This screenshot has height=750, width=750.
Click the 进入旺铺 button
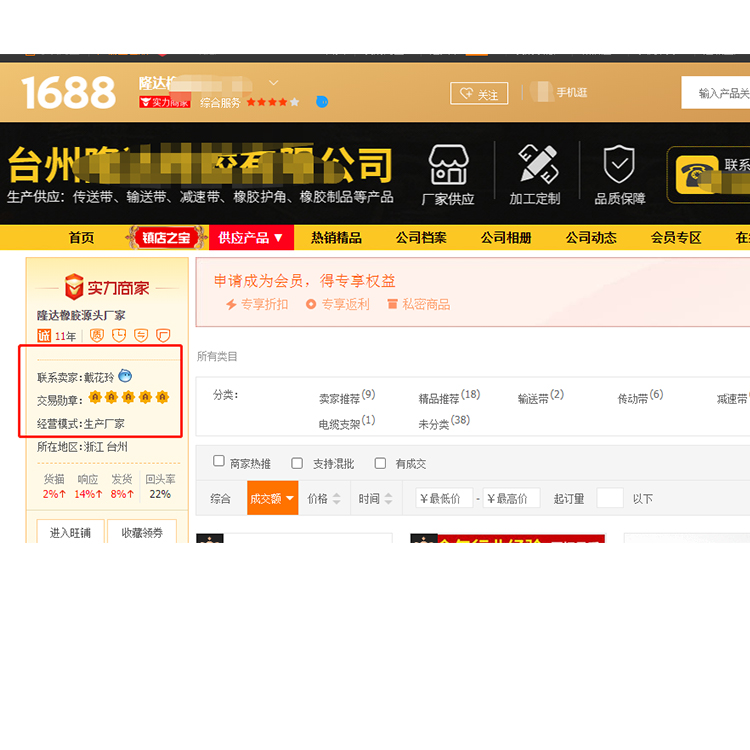tap(70, 532)
